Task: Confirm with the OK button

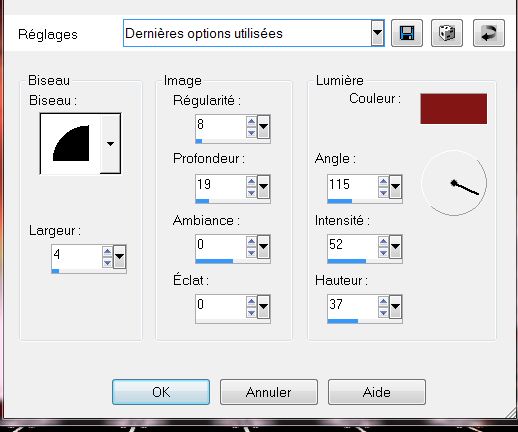Action: tap(161, 392)
